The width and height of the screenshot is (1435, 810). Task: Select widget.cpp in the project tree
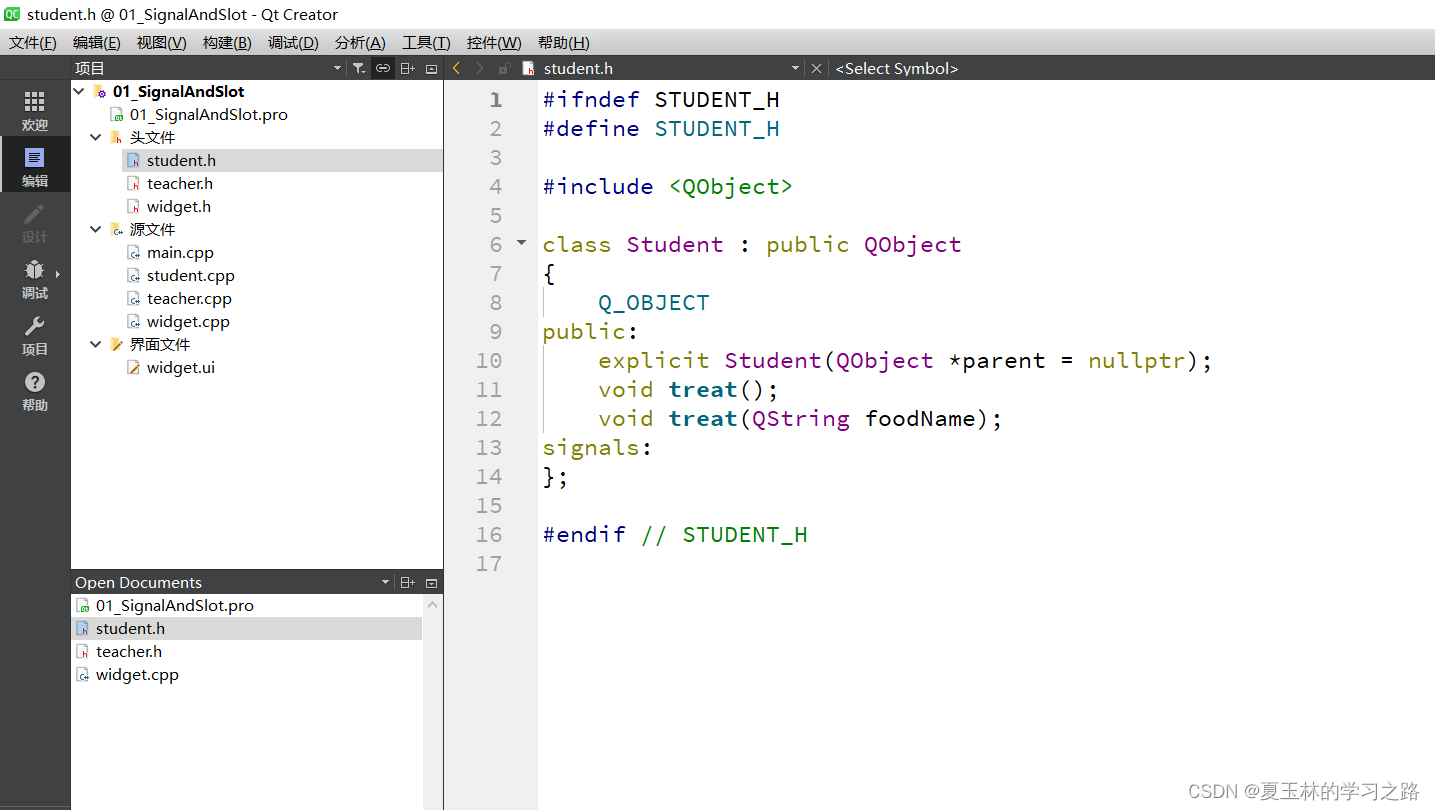click(x=188, y=321)
